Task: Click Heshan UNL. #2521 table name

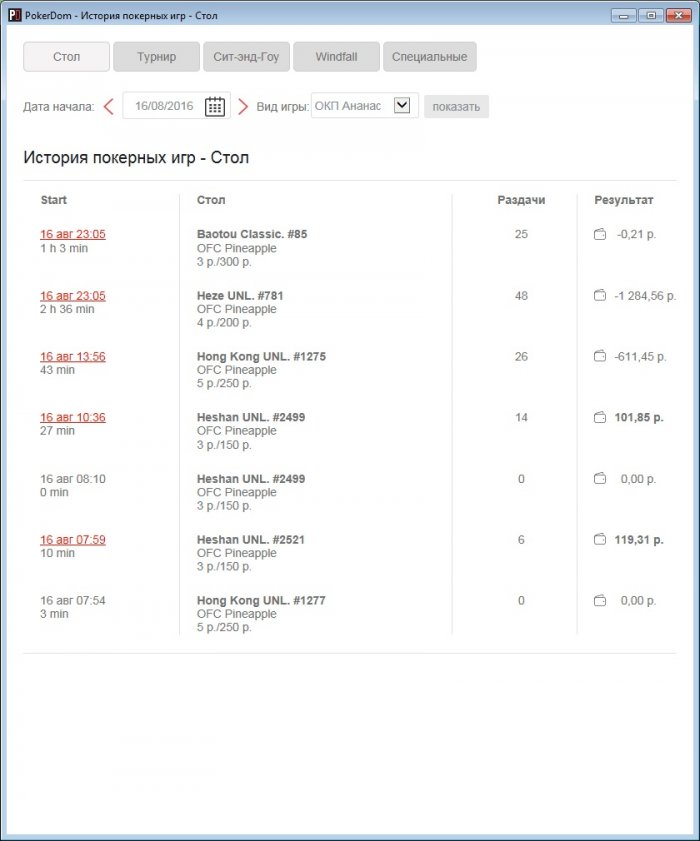Action: pyautogui.click(x=250, y=540)
